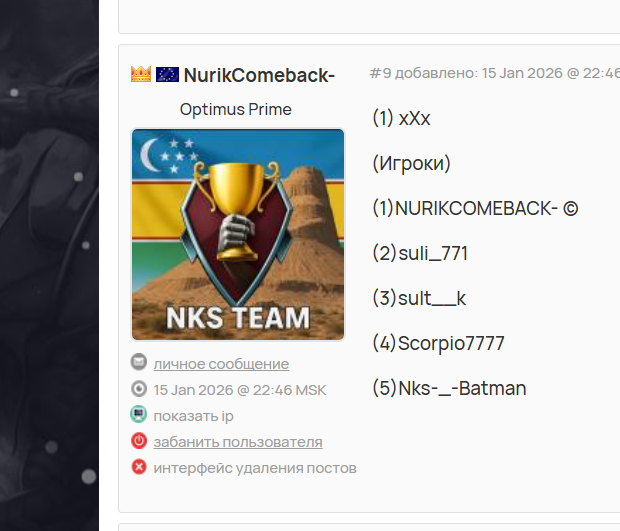Click the envelope private message icon
The height and width of the screenshot is (531, 620).
(139, 362)
